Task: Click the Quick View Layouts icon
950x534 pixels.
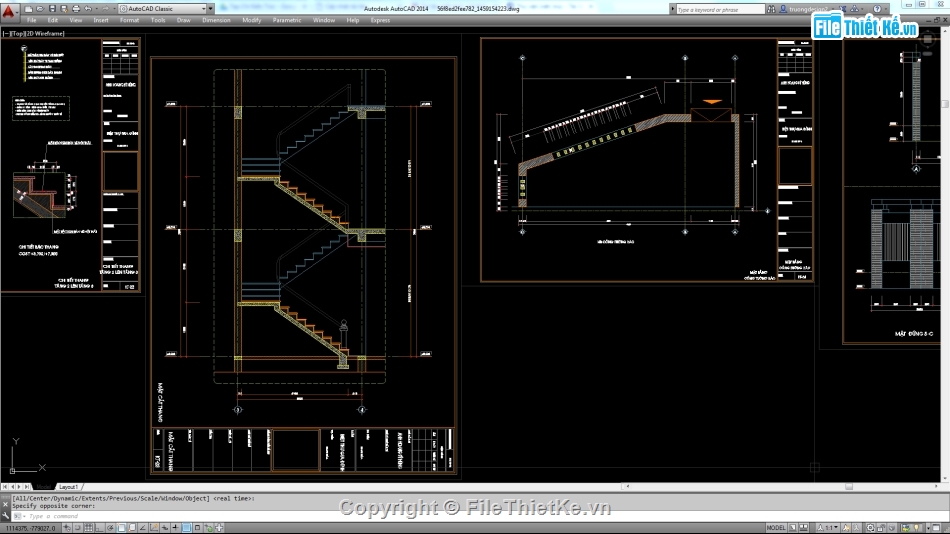Action: point(792,528)
